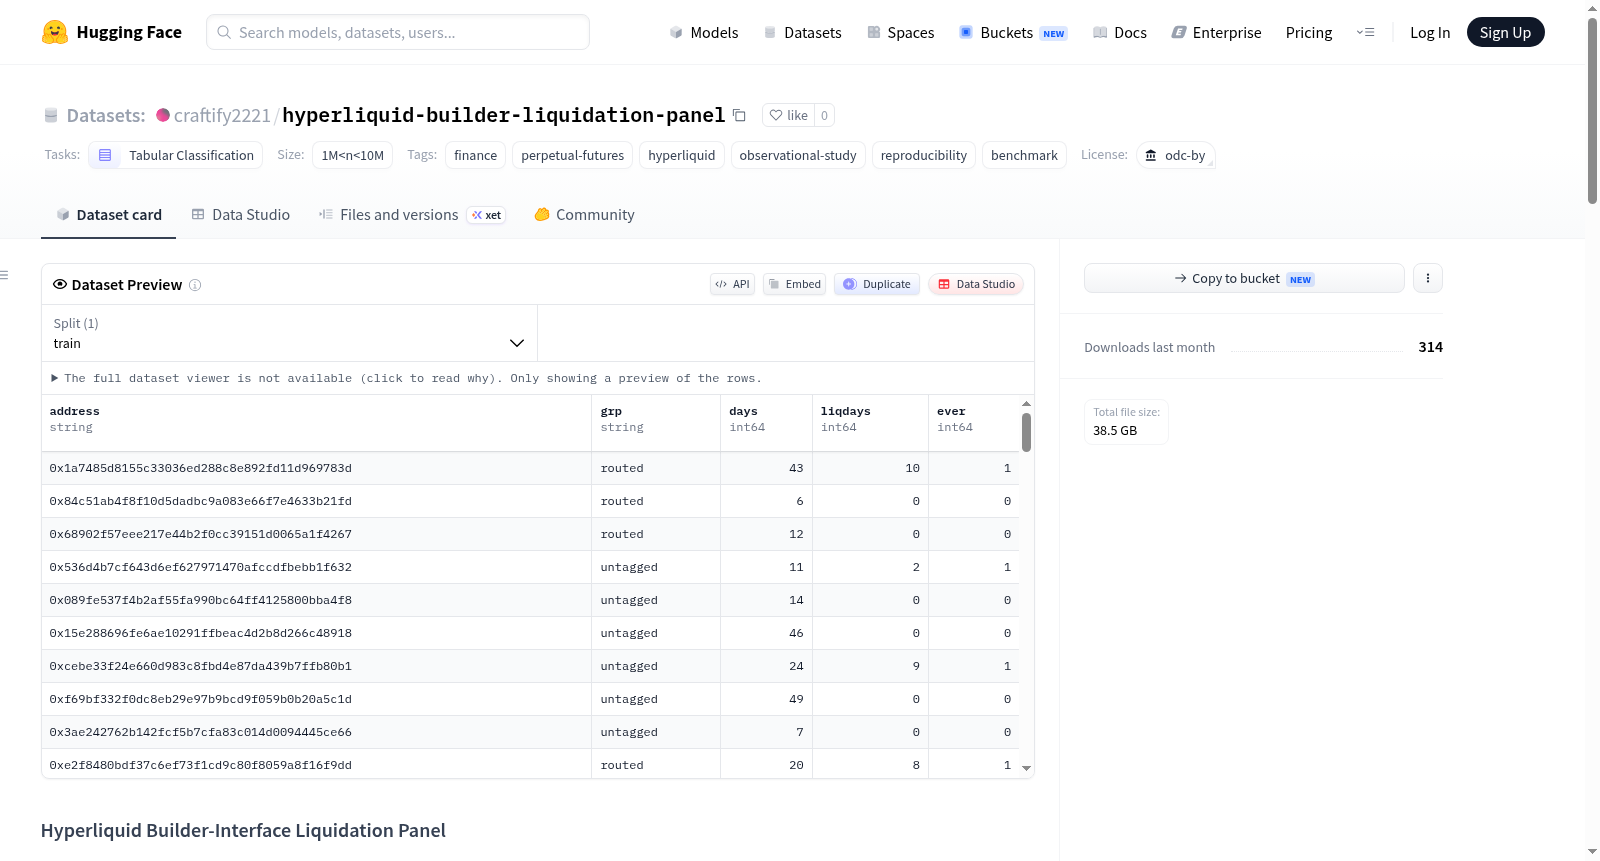
Task: Select the perpetual-futures tag
Action: click(x=572, y=155)
